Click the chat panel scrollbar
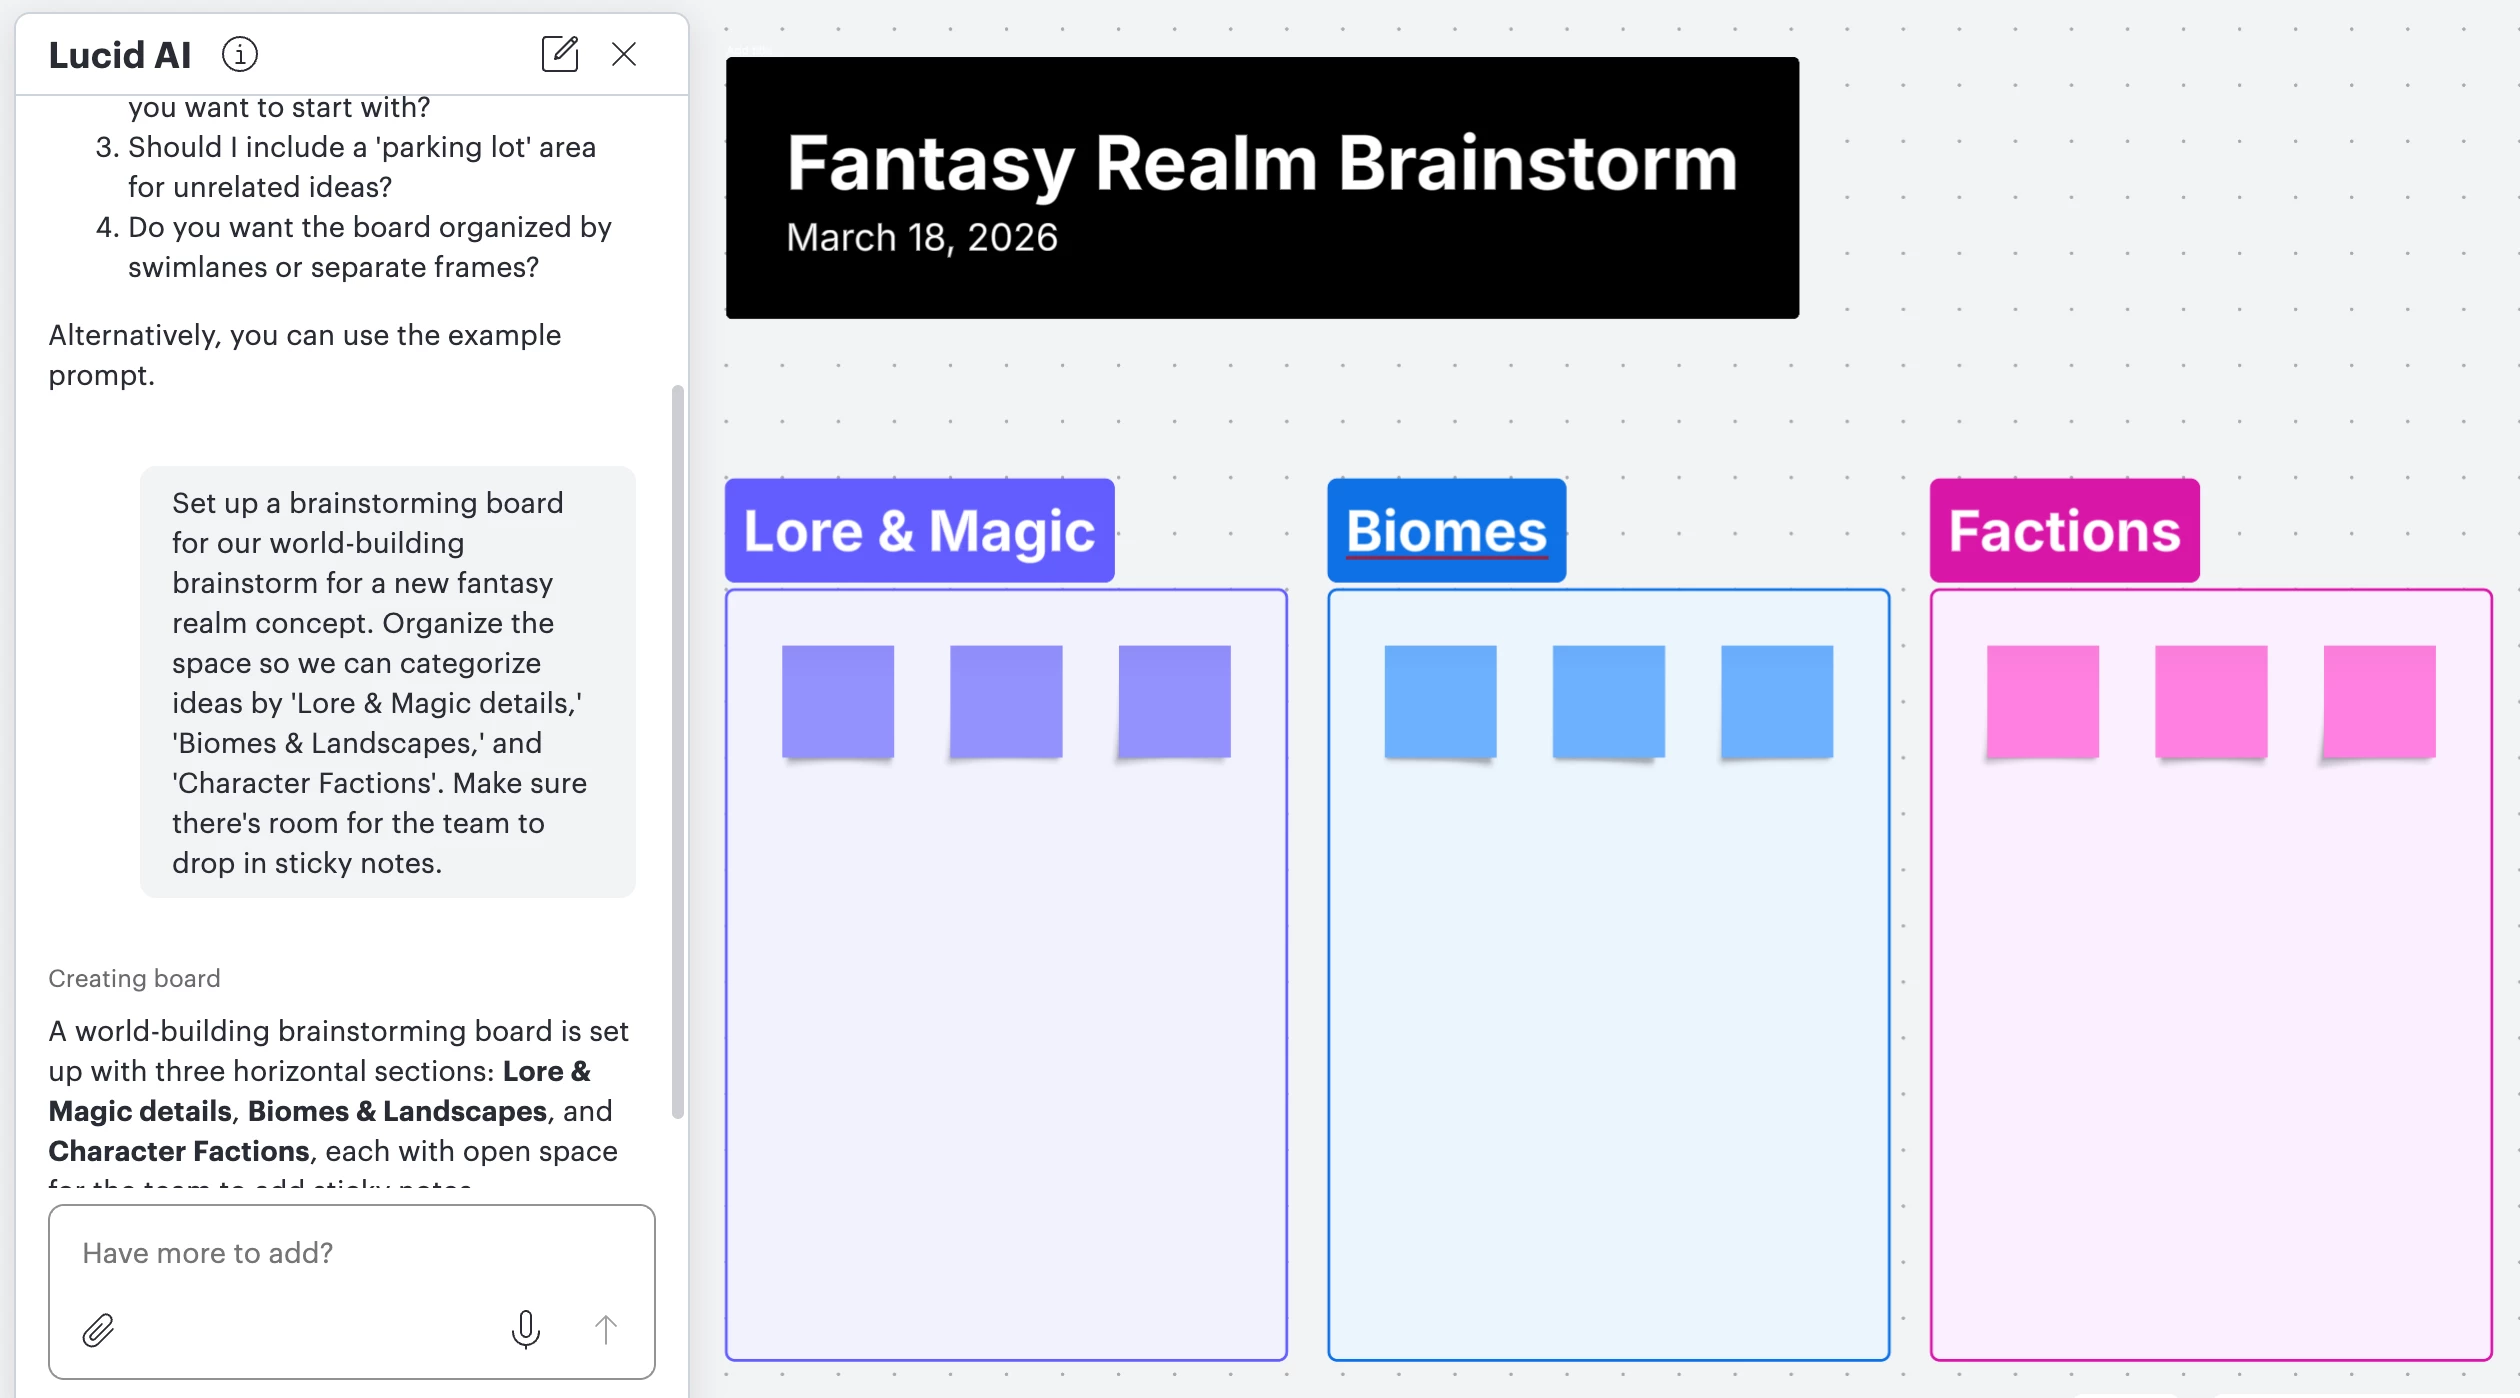 click(677, 750)
